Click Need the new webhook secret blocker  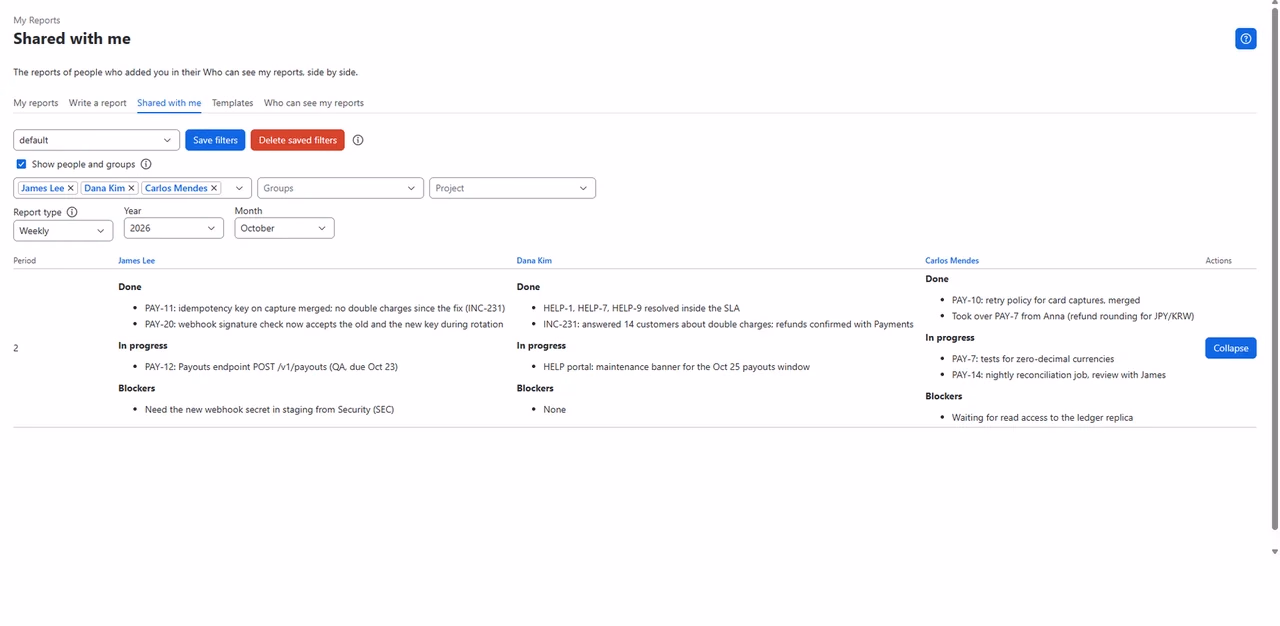click(x=270, y=410)
